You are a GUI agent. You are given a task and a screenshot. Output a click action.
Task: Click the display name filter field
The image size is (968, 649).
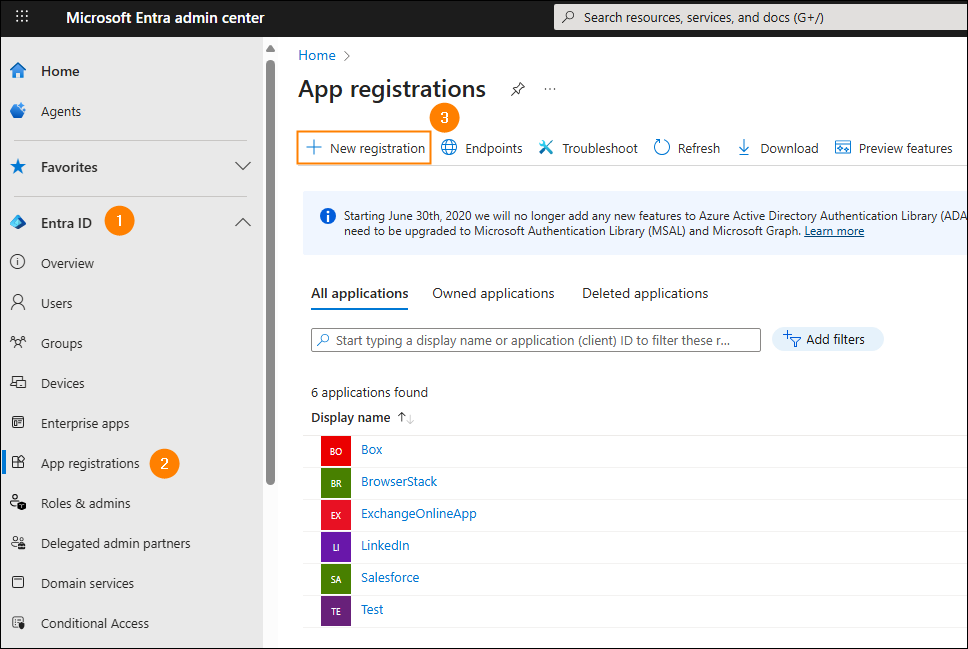pyautogui.click(x=535, y=340)
